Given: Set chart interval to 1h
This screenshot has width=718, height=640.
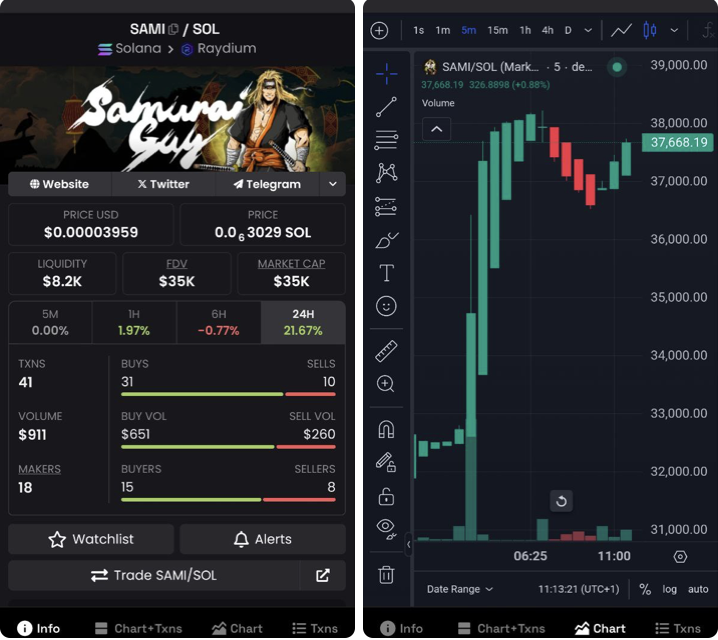Looking at the screenshot, I should tap(525, 30).
